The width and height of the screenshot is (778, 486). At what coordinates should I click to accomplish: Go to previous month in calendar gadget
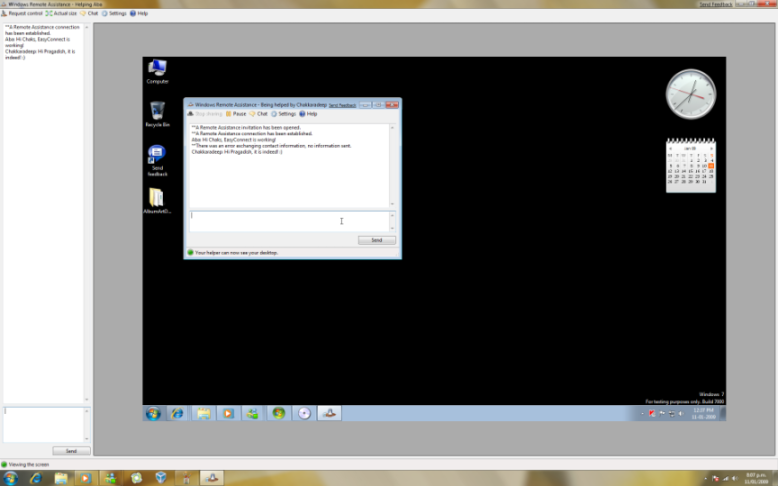click(670, 148)
